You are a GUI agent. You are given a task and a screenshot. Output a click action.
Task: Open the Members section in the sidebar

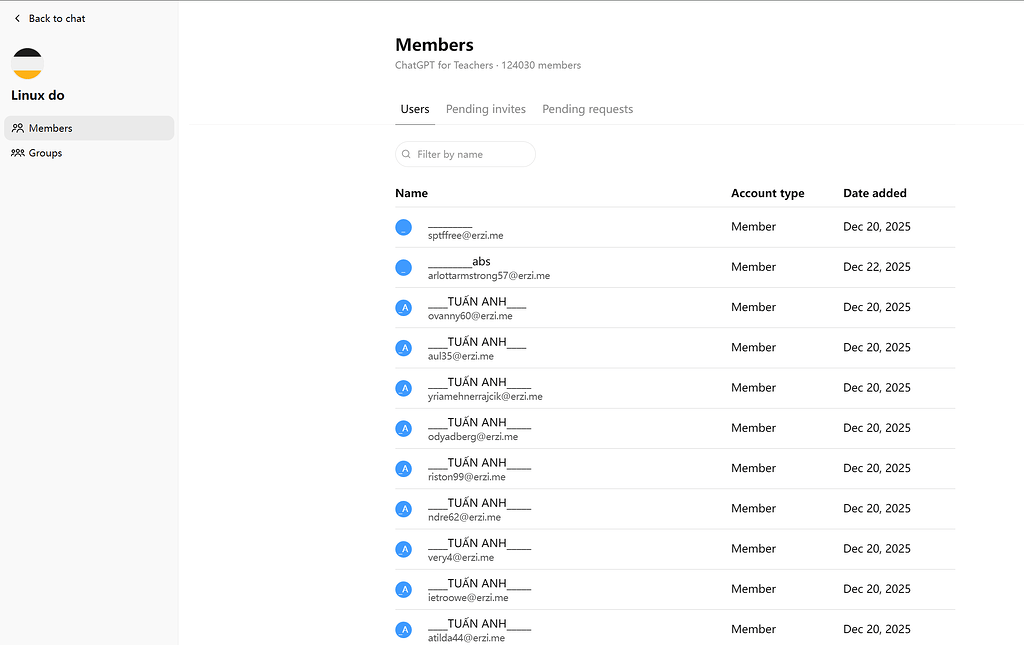(x=89, y=128)
